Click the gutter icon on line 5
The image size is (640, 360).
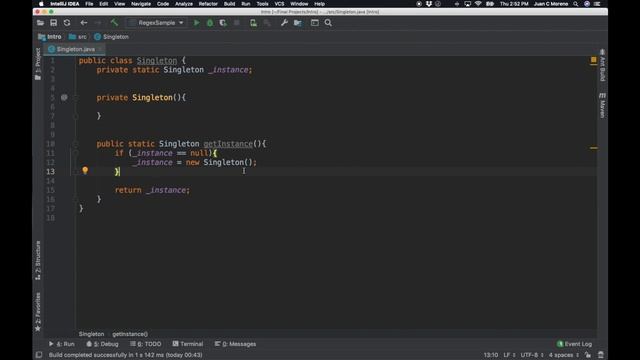pos(64,98)
